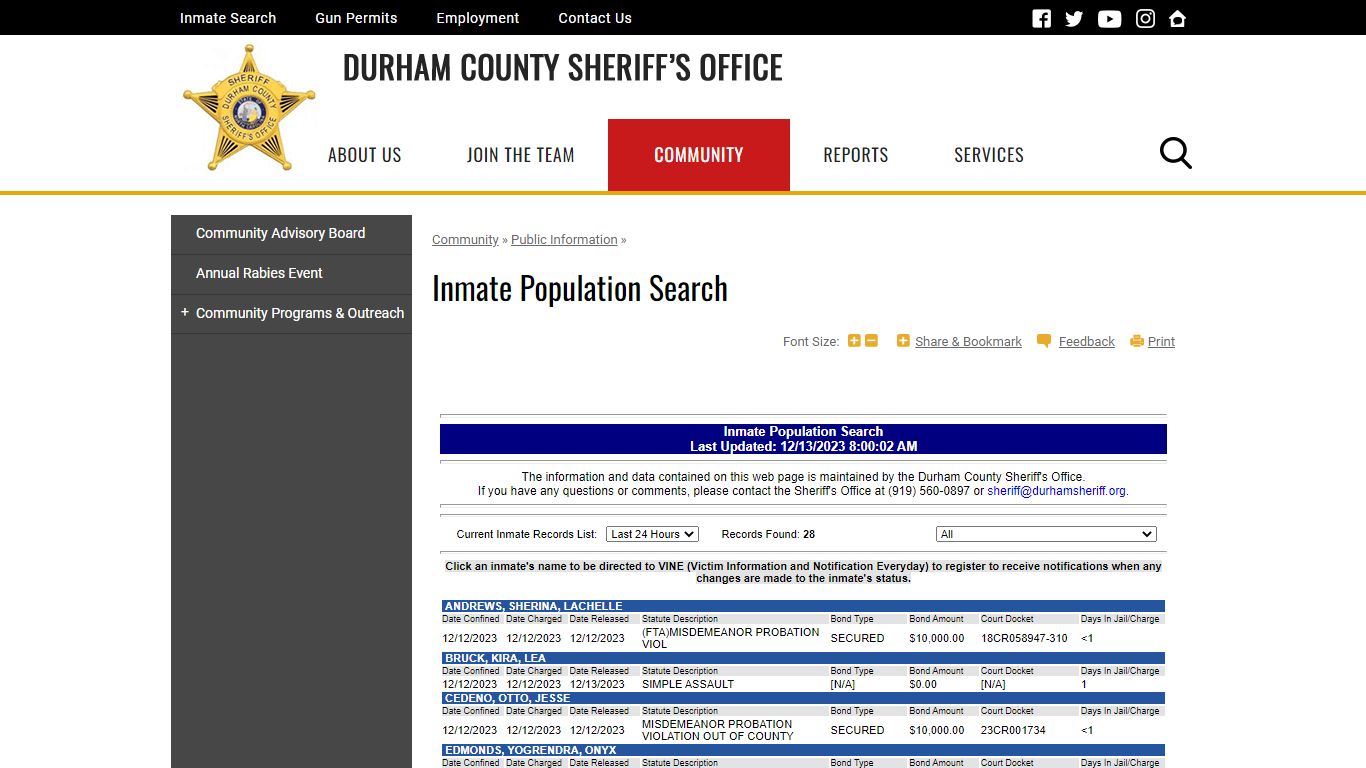The width and height of the screenshot is (1366, 768).
Task: Click Bruck's release date 12/13/2023
Action: click(x=597, y=684)
